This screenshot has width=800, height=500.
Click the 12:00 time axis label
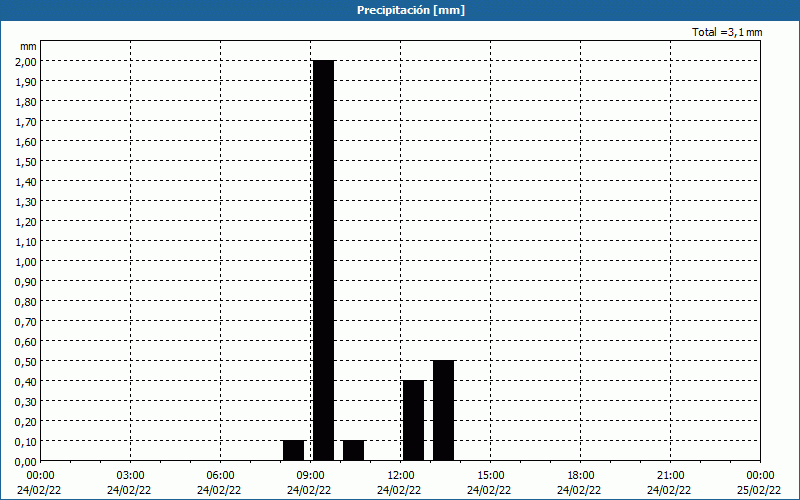point(401,476)
